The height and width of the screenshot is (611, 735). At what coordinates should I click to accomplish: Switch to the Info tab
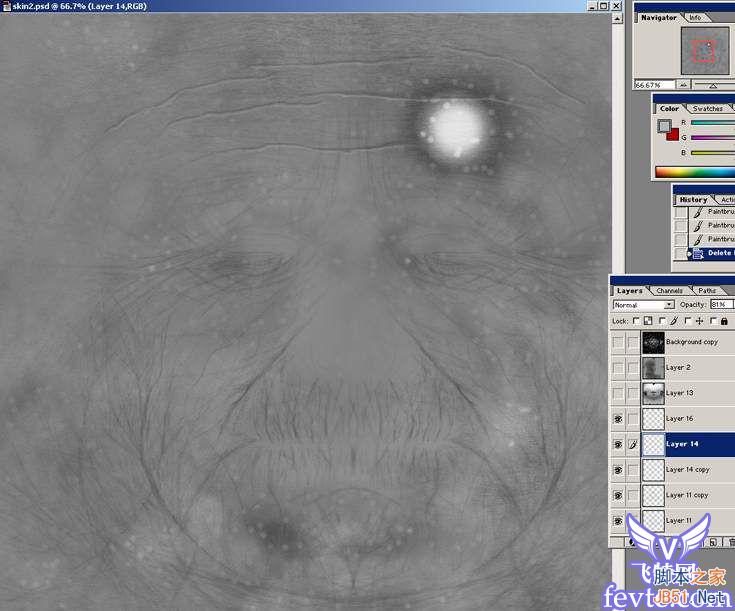click(x=696, y=17)
